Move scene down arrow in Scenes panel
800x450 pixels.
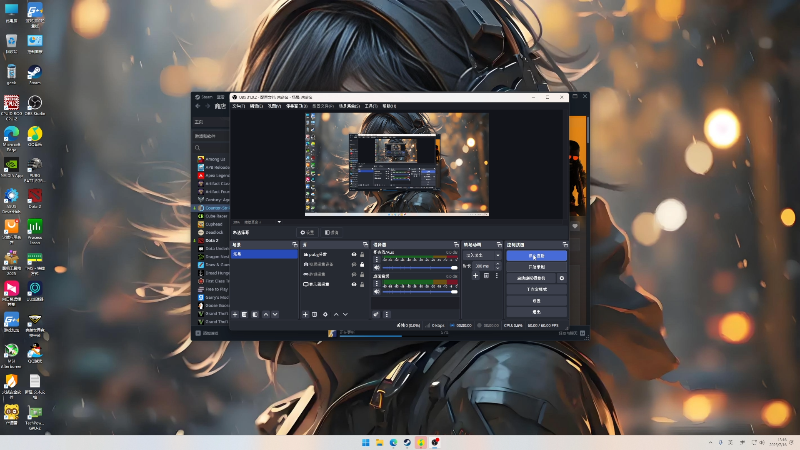[x=275, y=314]
